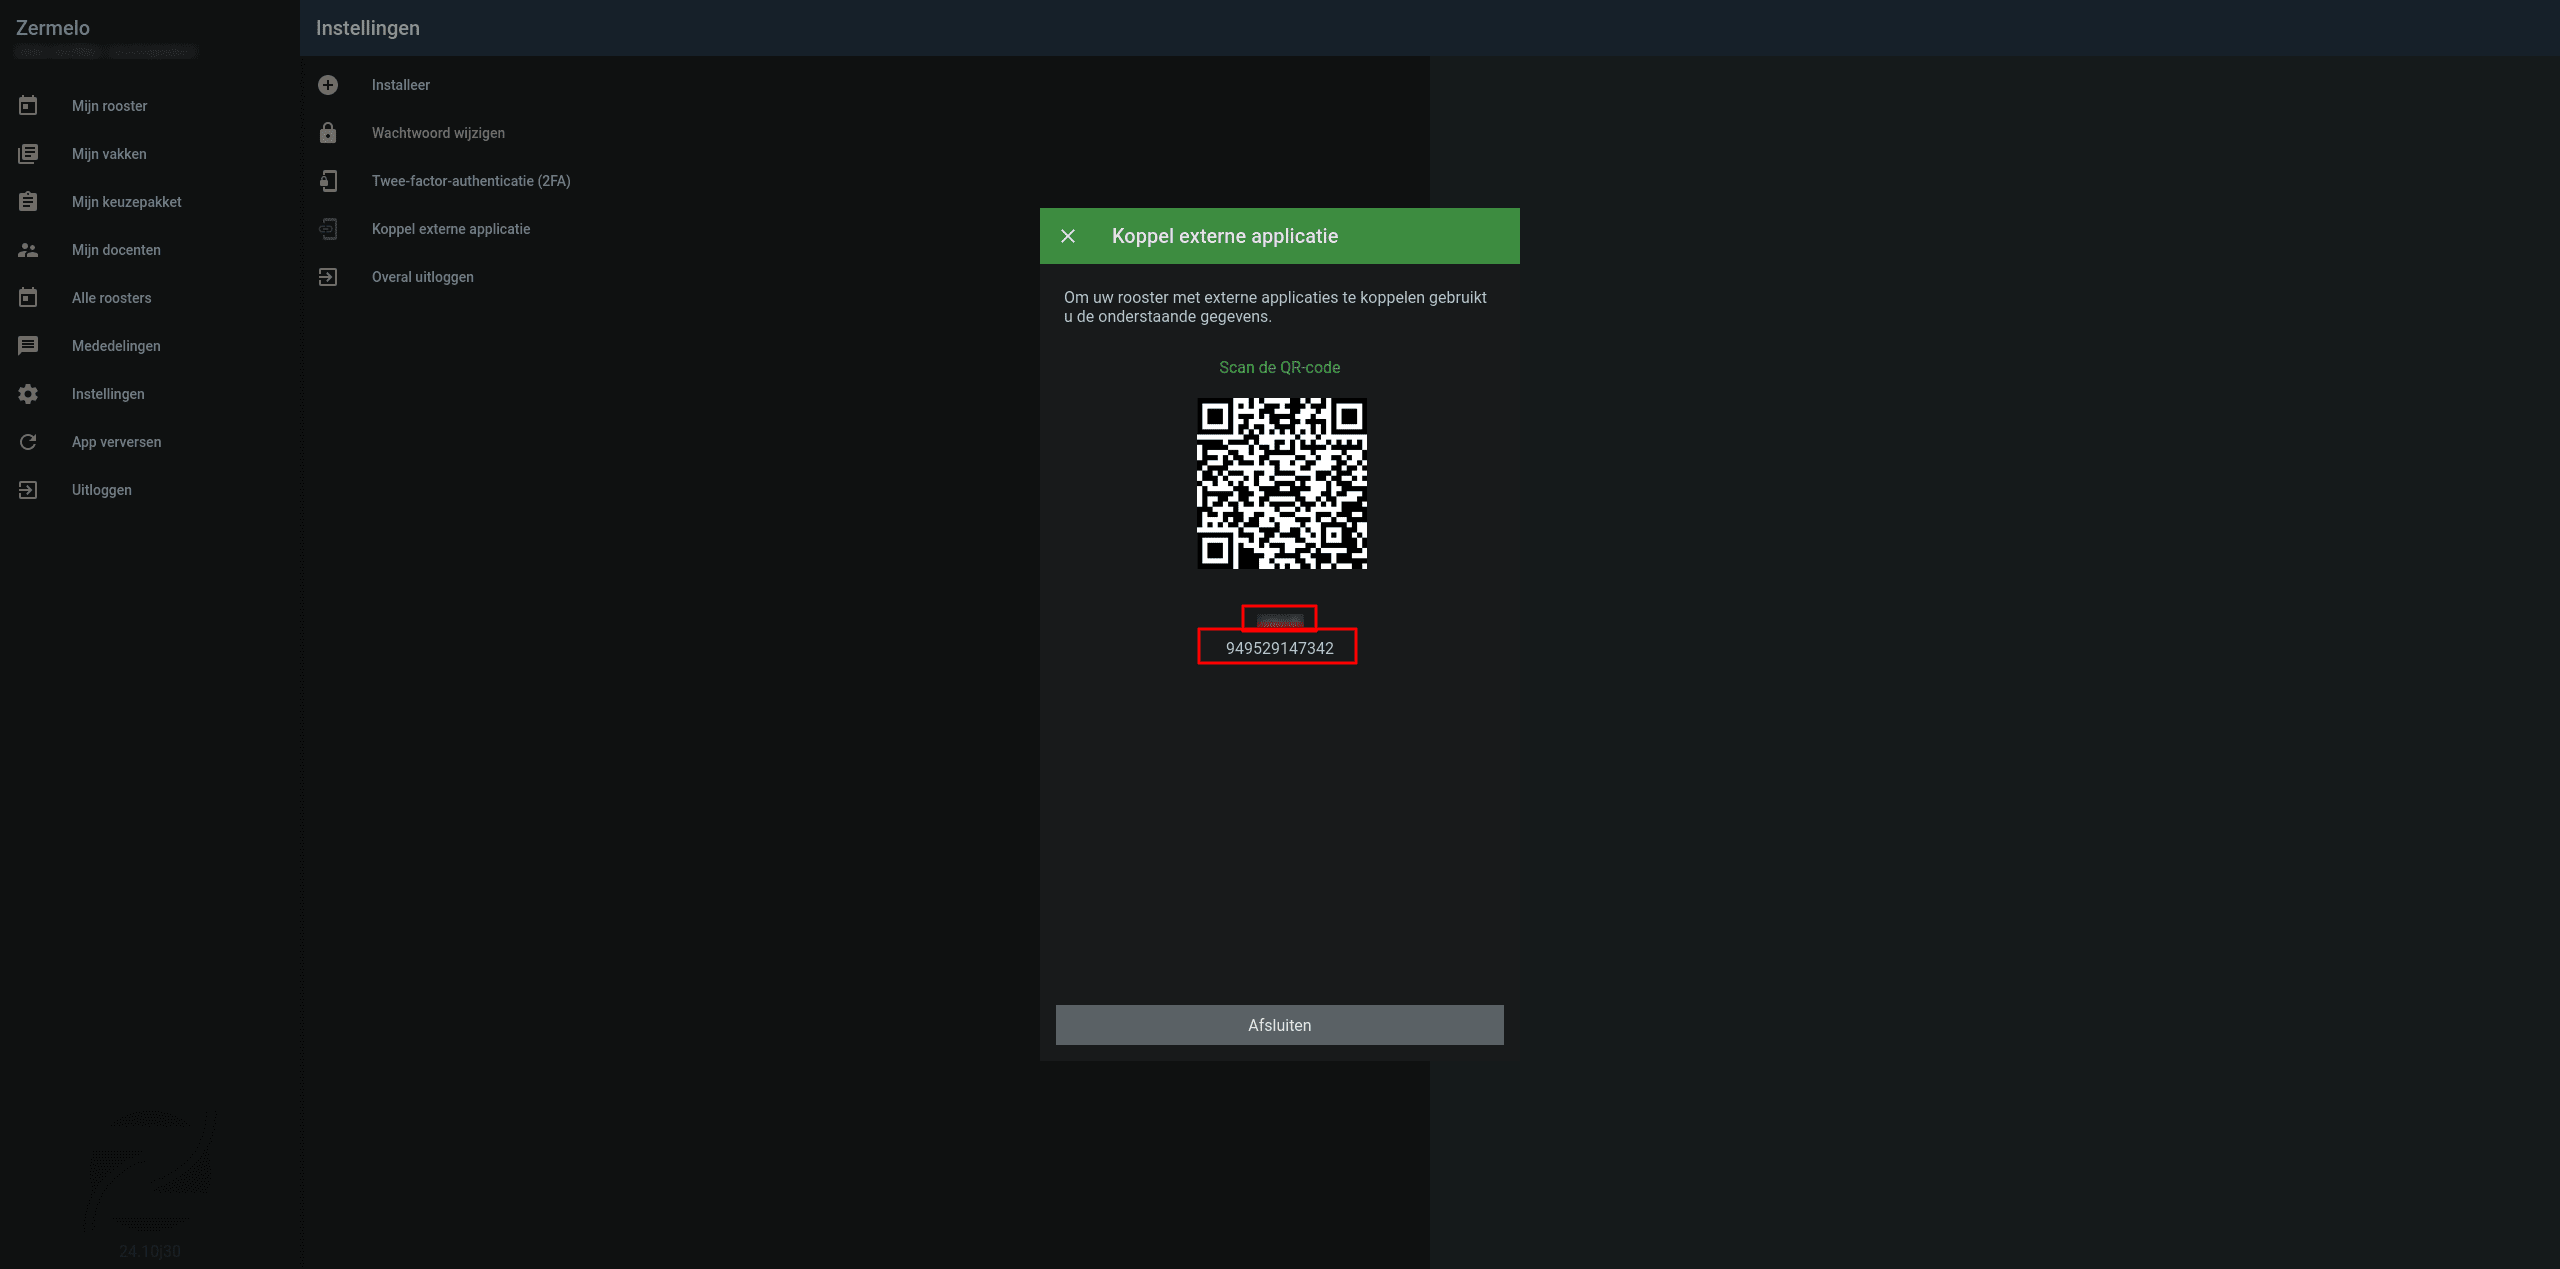This screenshot has width=2560, height=1269.
Task: Choose Overal uitloggen in settings list
Action: pos(422,277)
